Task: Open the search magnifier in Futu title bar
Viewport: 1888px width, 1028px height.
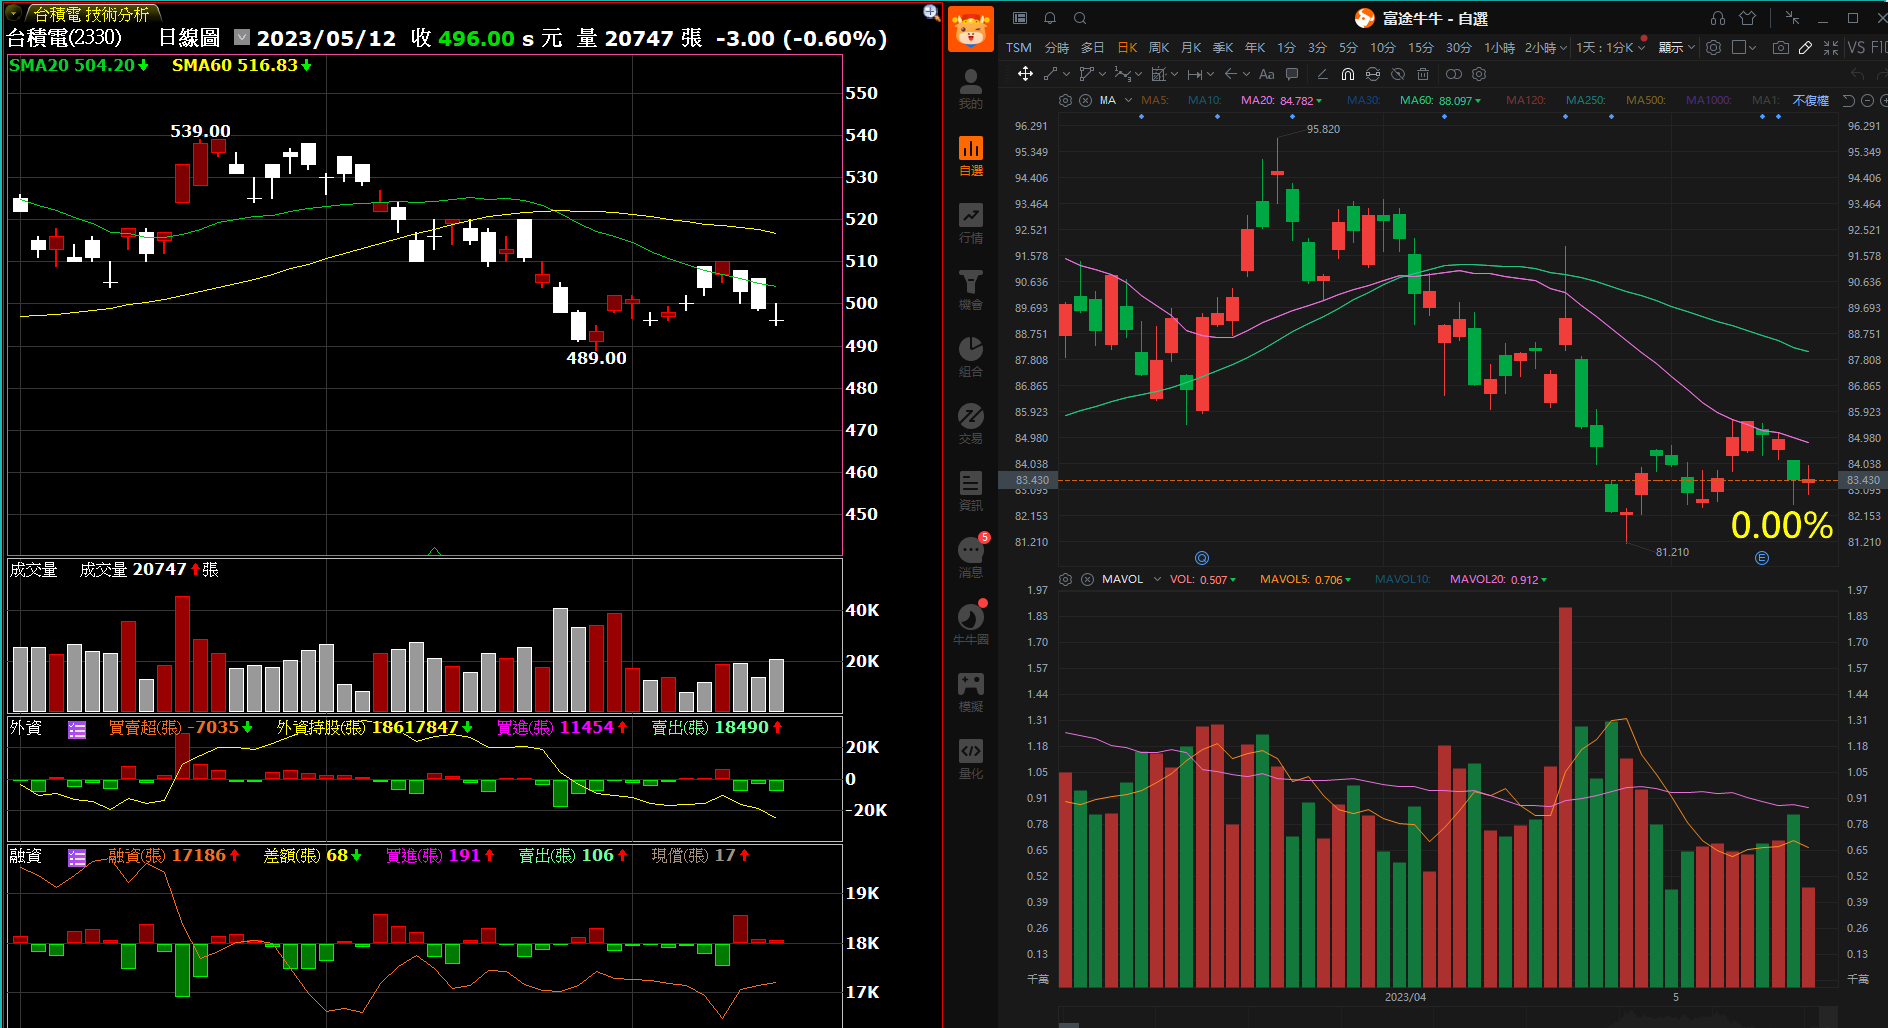Action: click(1080, 18)
